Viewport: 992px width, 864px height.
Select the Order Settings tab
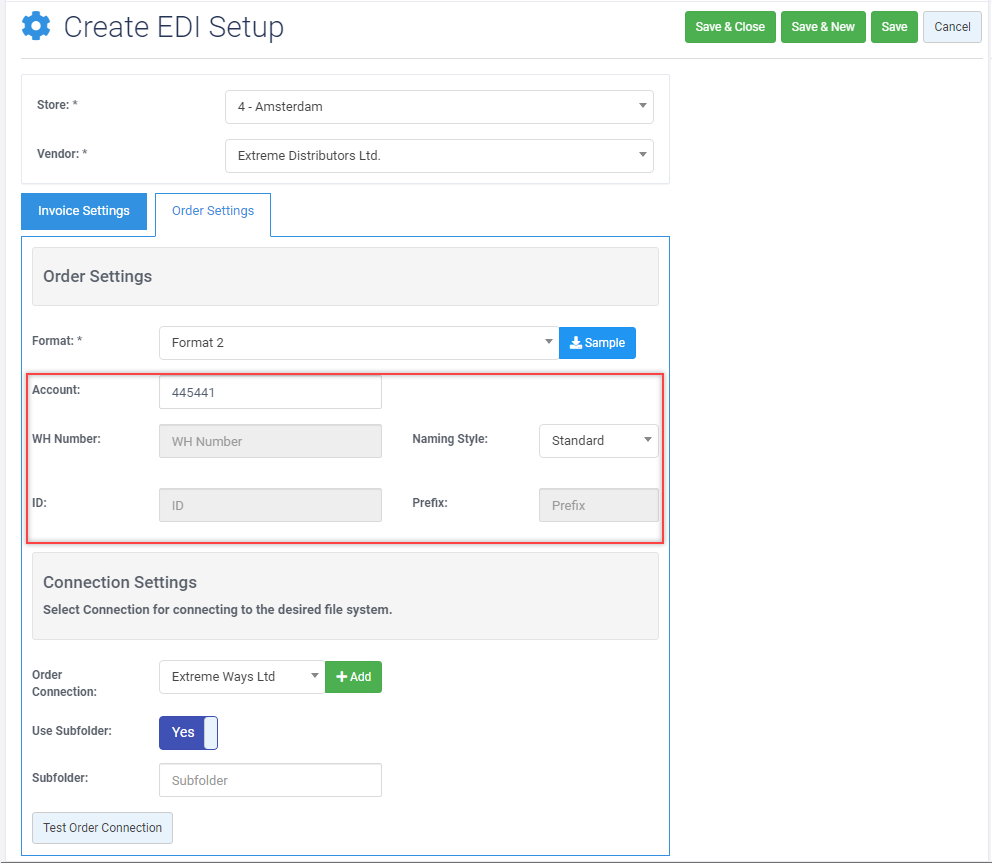pyautogui.click(x=213, y=211)
